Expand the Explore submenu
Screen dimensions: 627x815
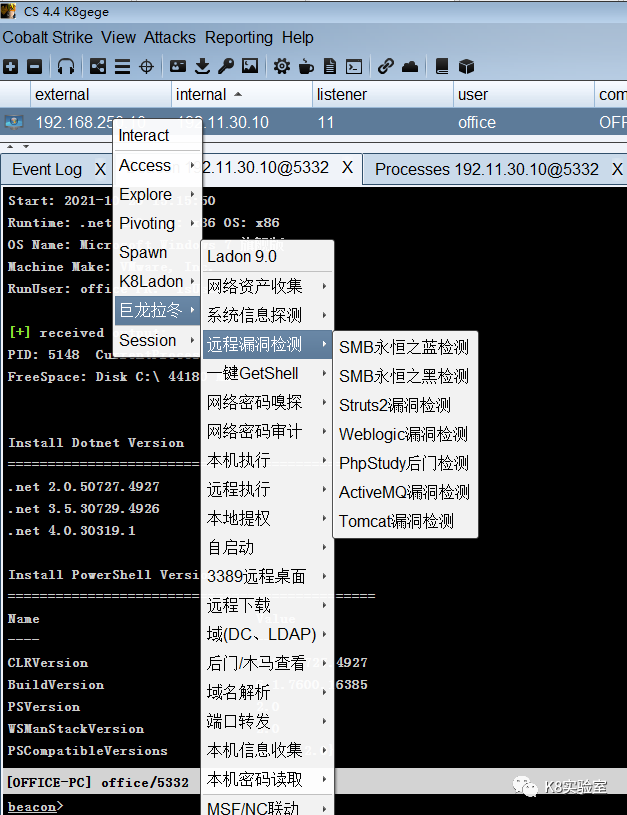point(157,194)
